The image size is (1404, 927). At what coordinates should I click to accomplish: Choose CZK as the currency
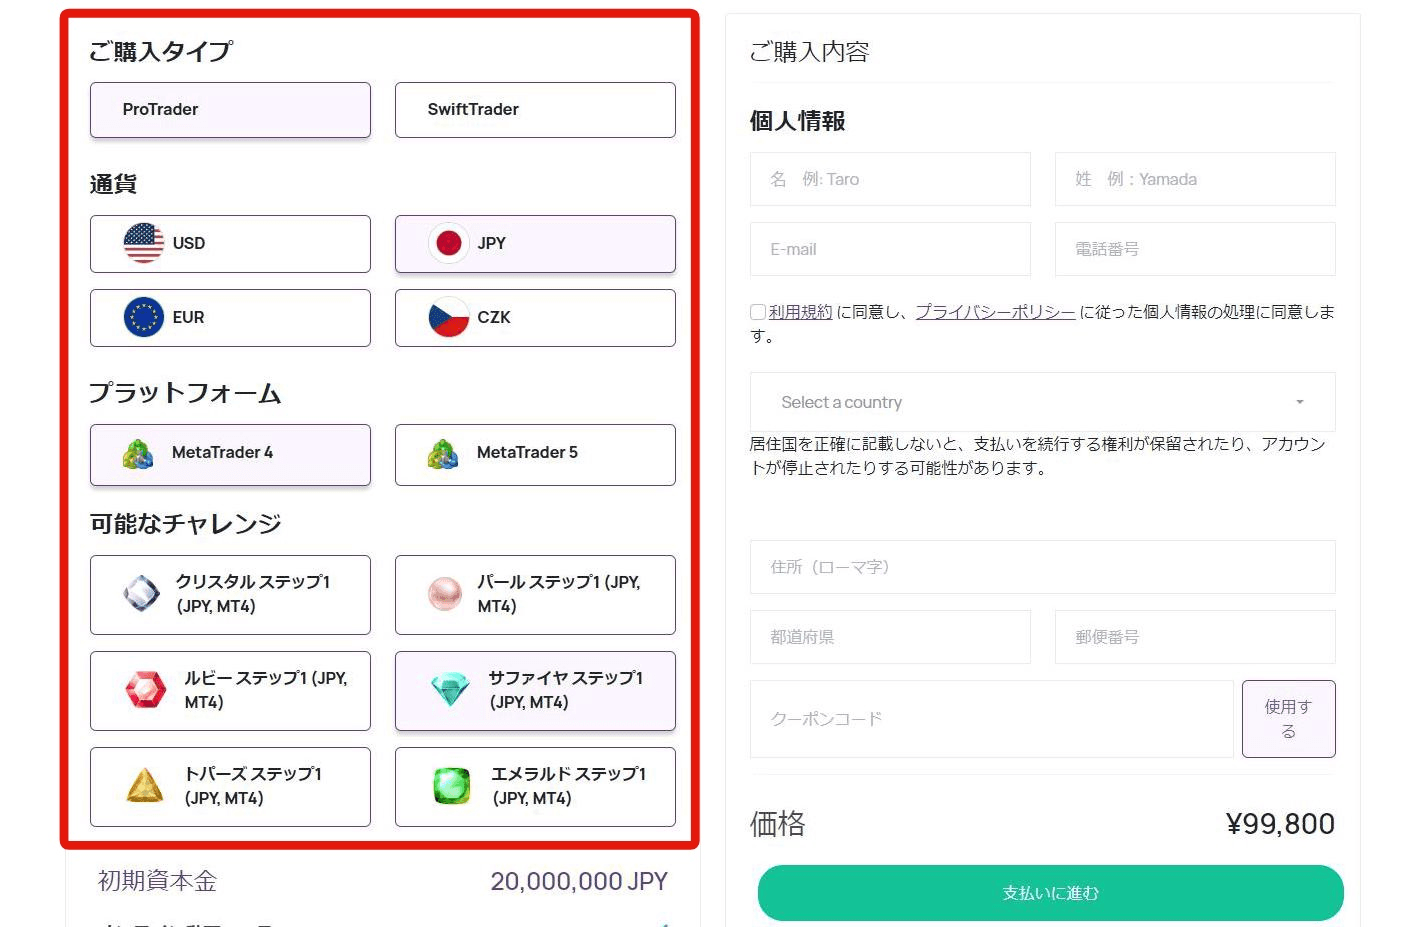click(535, 318)
